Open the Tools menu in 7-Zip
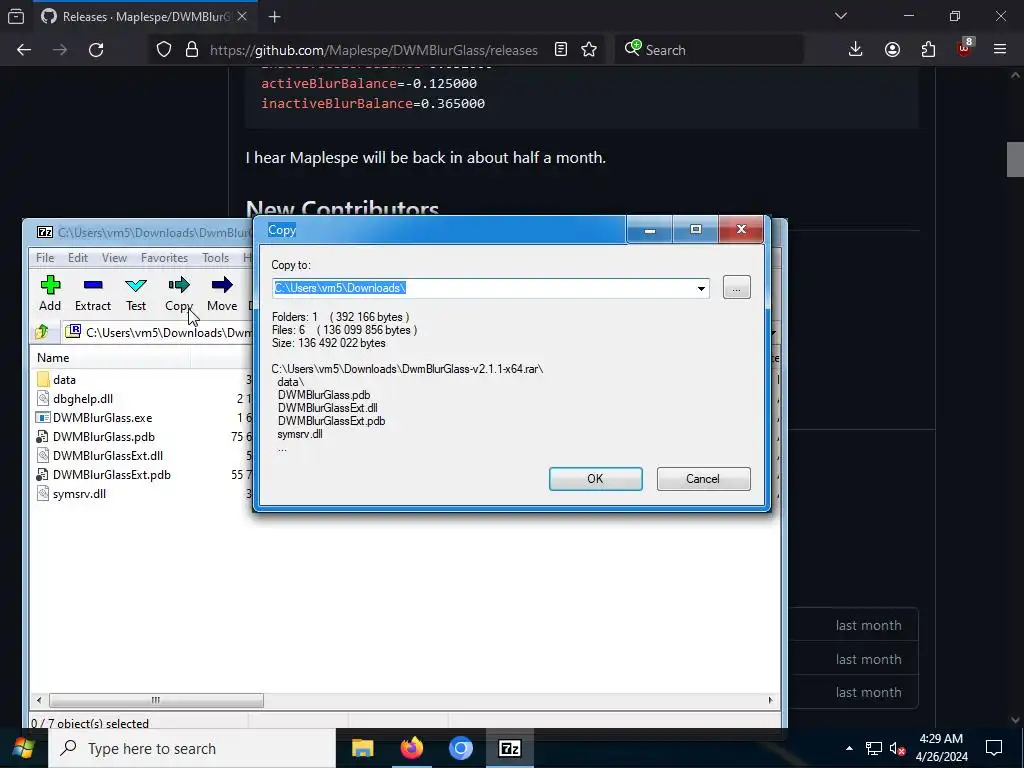 tap(216, 258)
